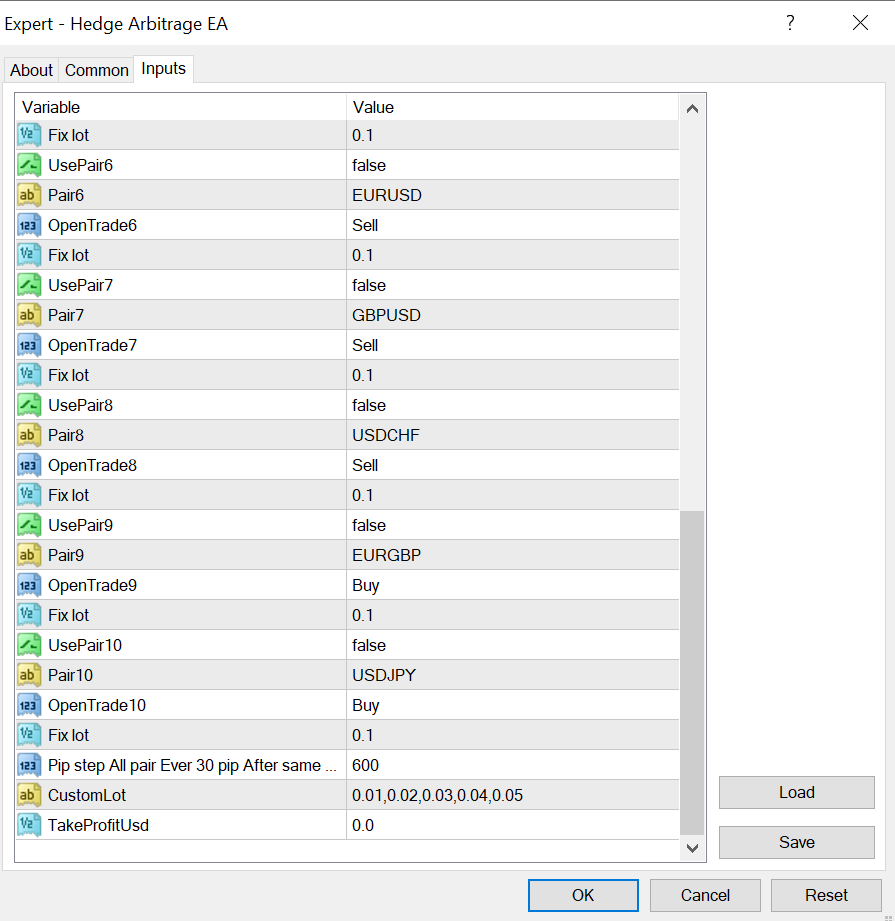
Task: Select the OpenTrade9 variable name
Action: pyautogui.click(x=92, y=585)
